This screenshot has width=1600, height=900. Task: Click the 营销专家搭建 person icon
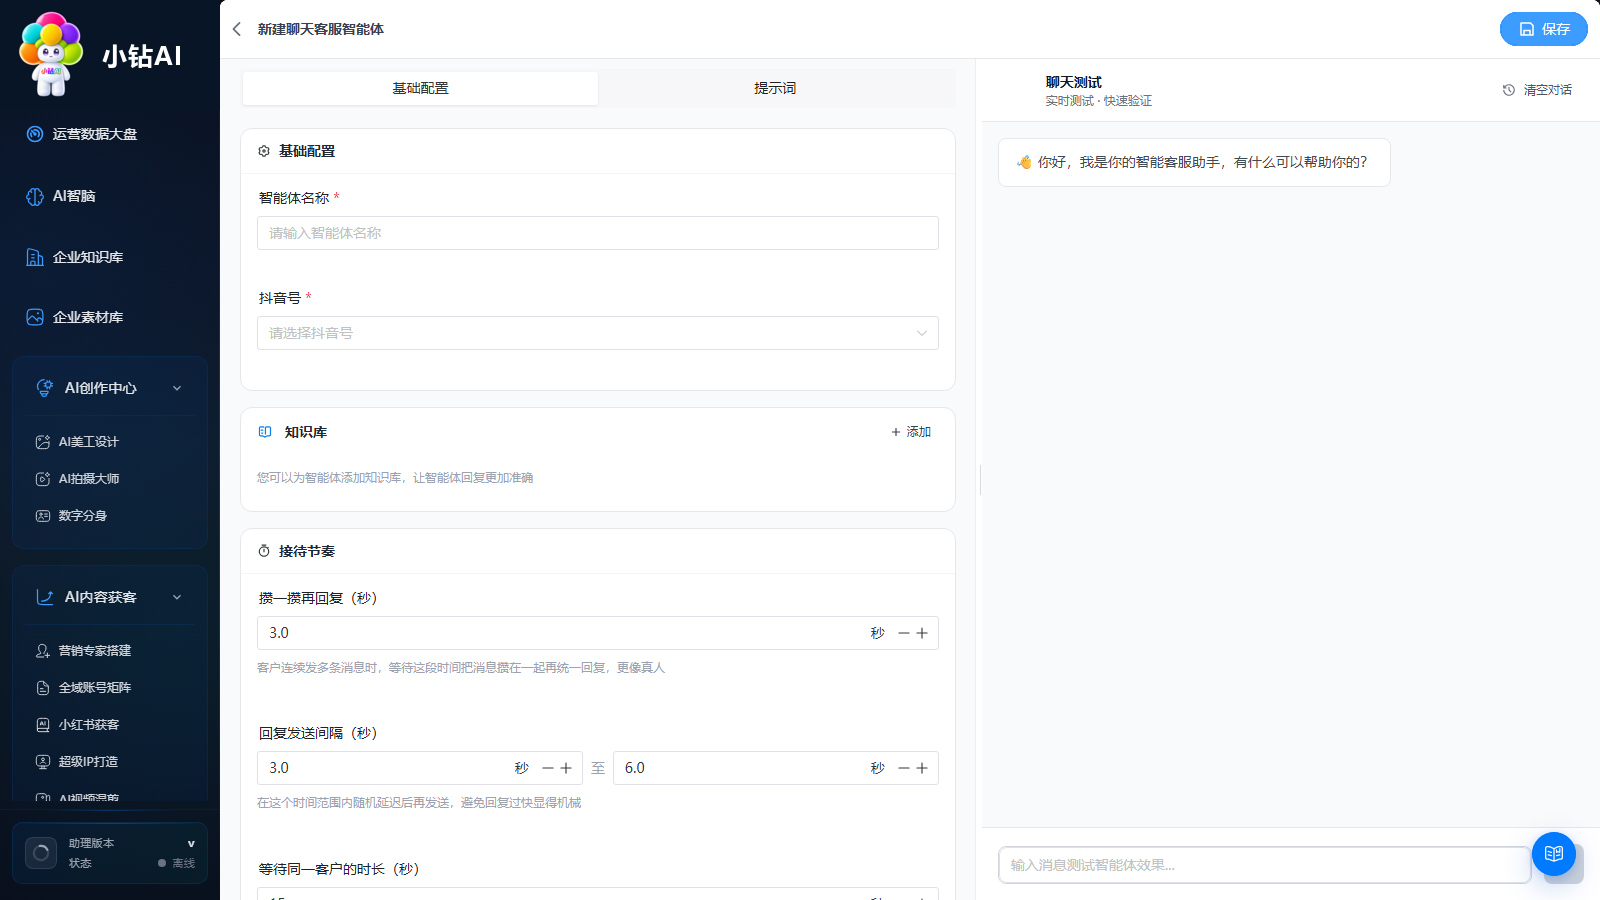[x=43, y=651]
